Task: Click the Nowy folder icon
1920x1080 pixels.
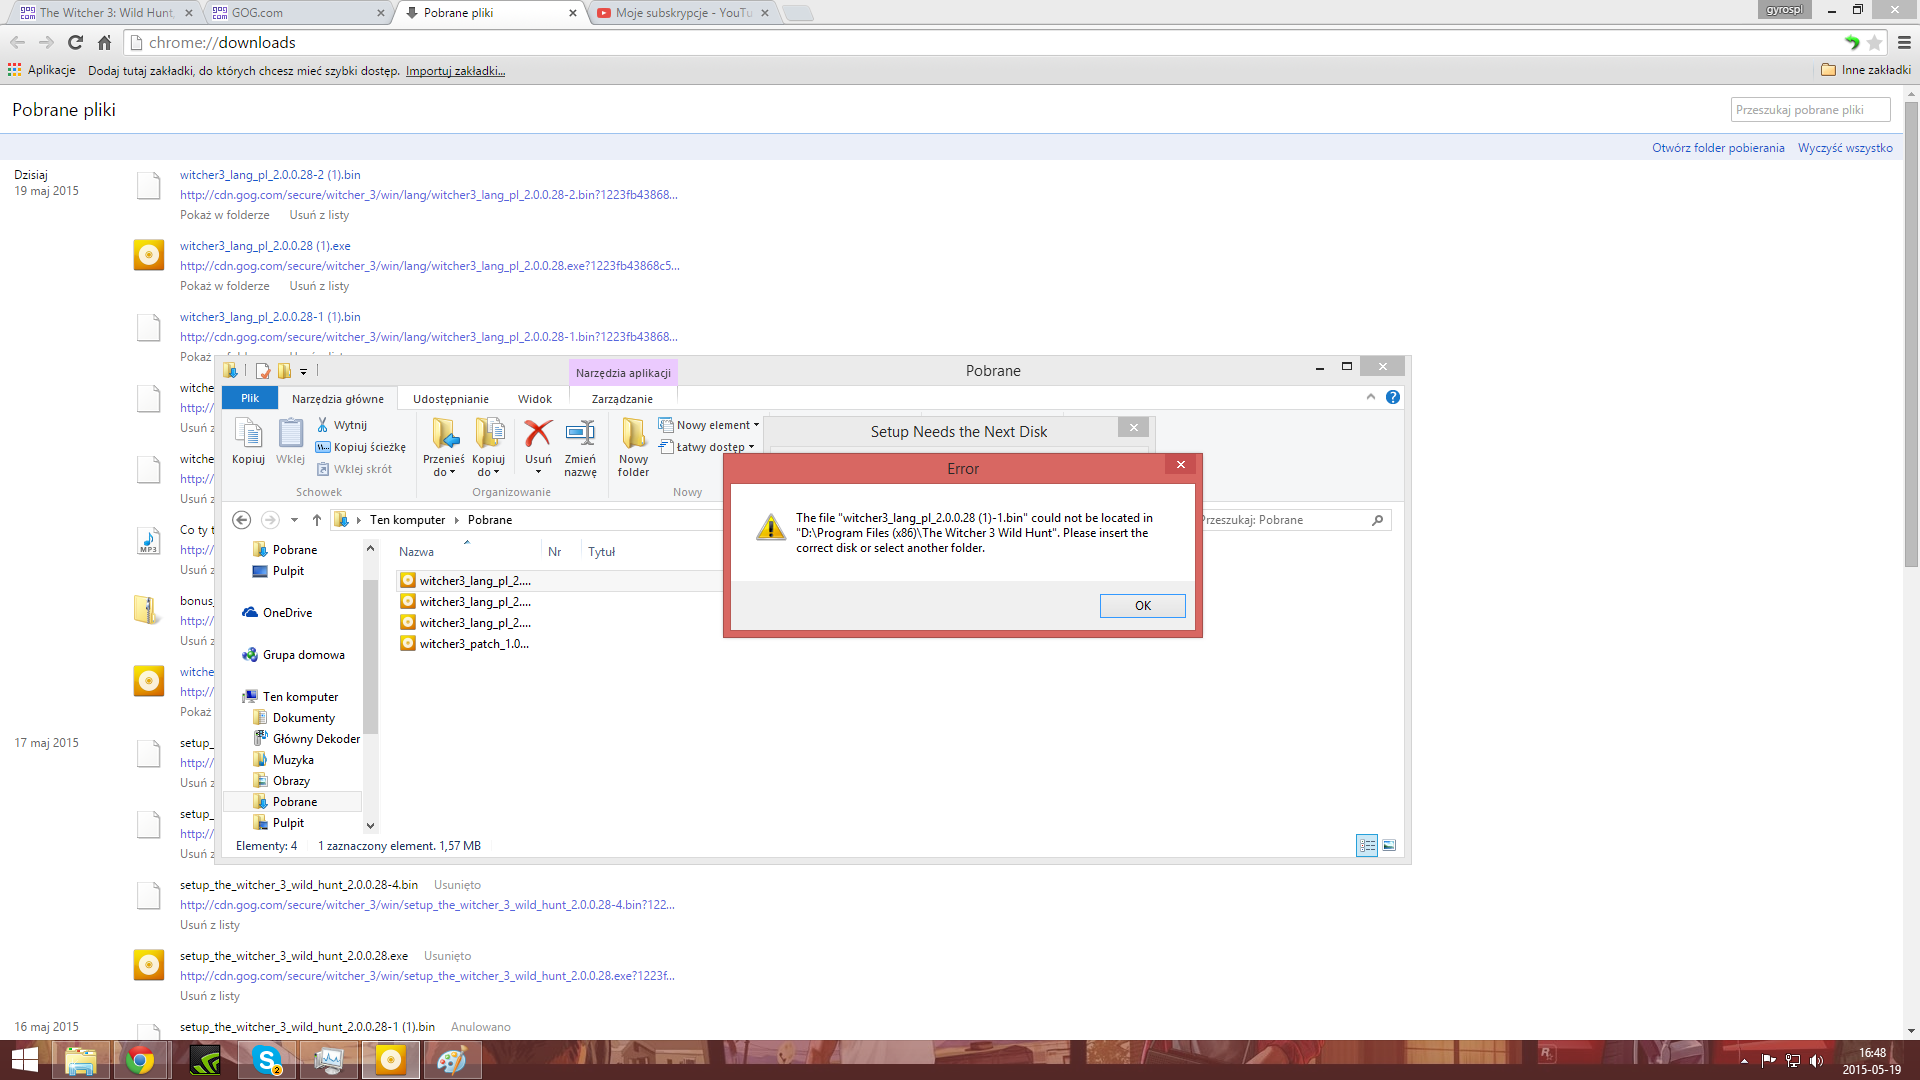Action: 633,447
